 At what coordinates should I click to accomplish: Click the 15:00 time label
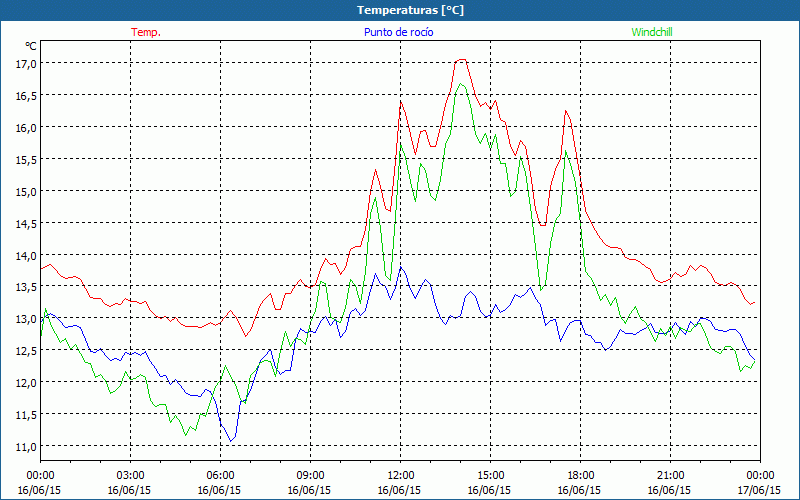point(490,476)
